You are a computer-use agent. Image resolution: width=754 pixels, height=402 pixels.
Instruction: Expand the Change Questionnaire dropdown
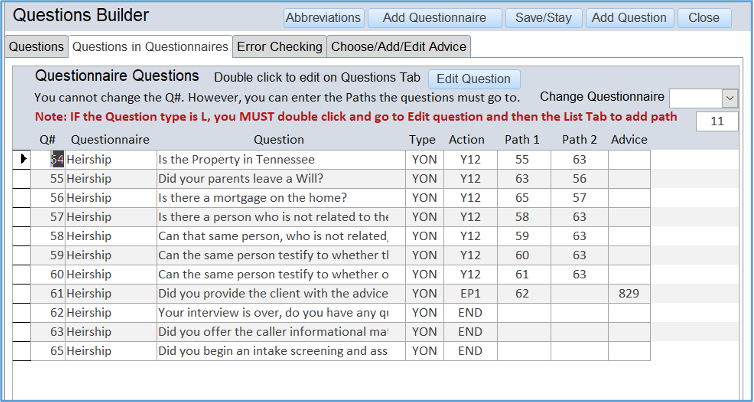[x=729, y=98]
